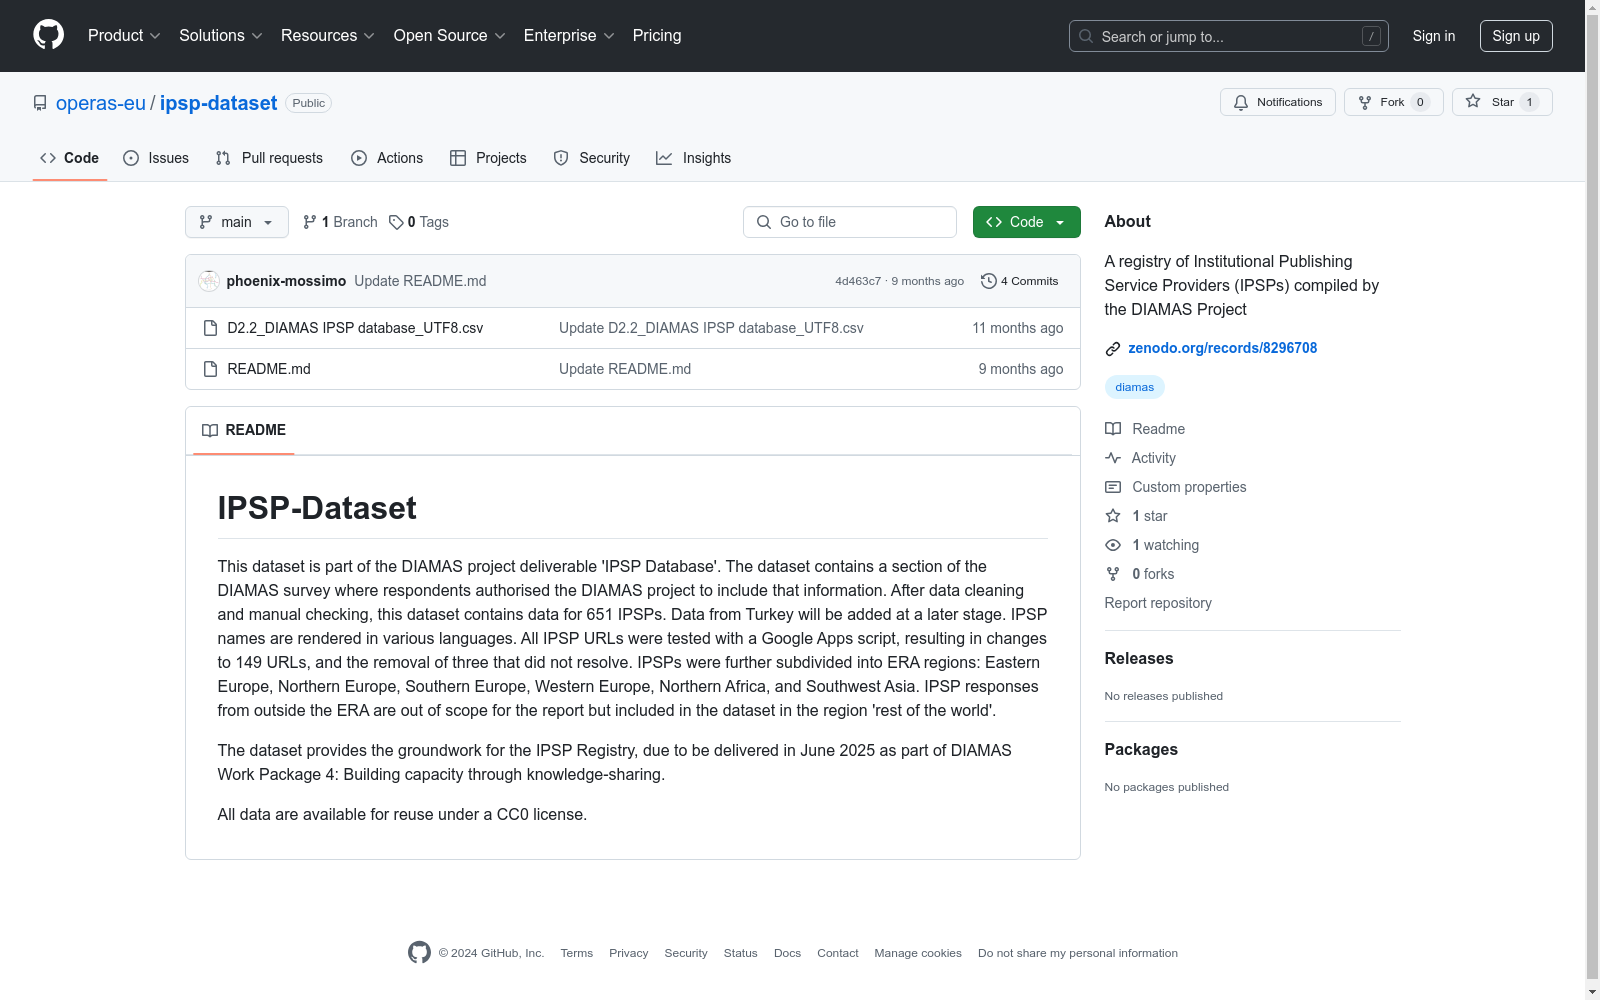Click the Sign up button

[1516, 36]
